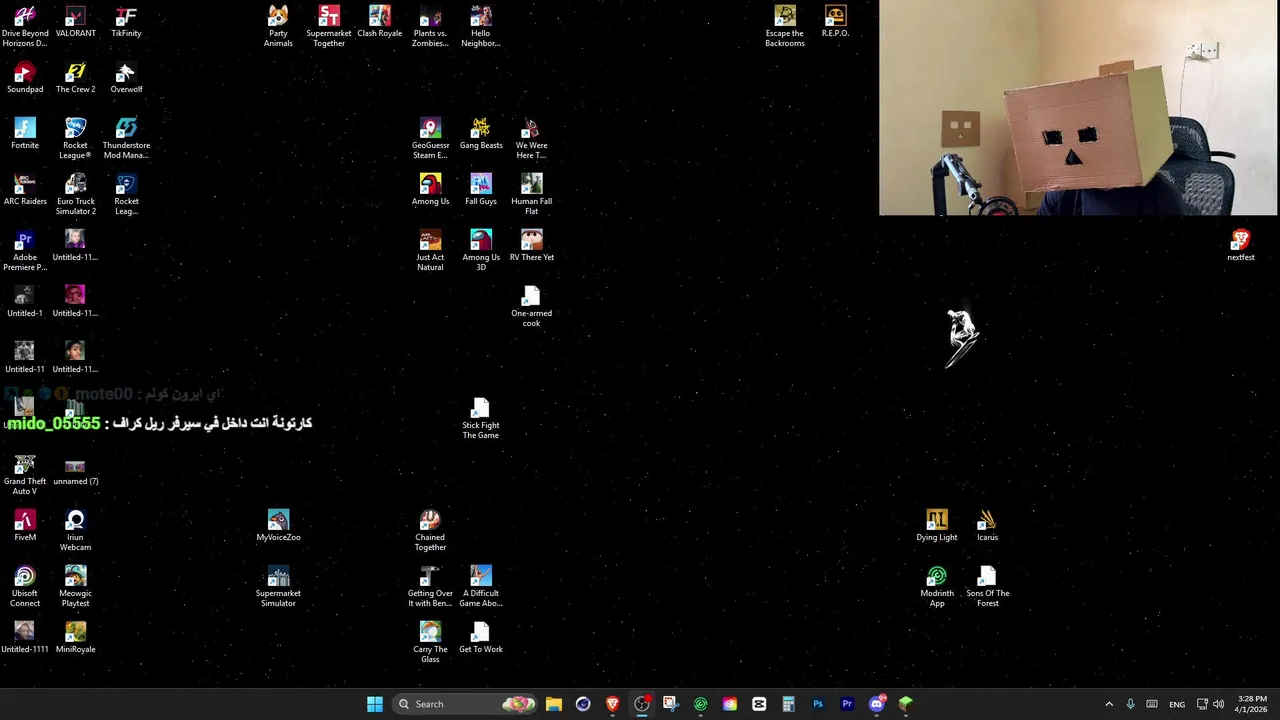Open File Explorer from the taskbar
Image resolution: width=1280 pixels, height=720 pixels.
click(554, 704)
